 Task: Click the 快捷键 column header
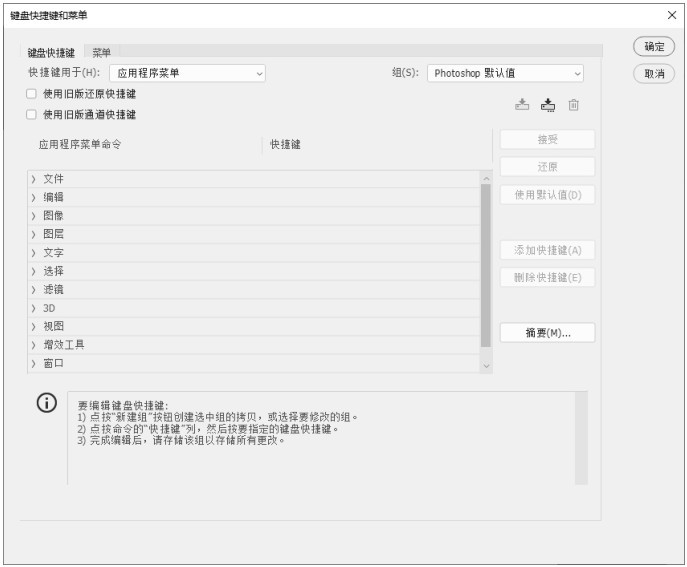click(x=285, y=144)
